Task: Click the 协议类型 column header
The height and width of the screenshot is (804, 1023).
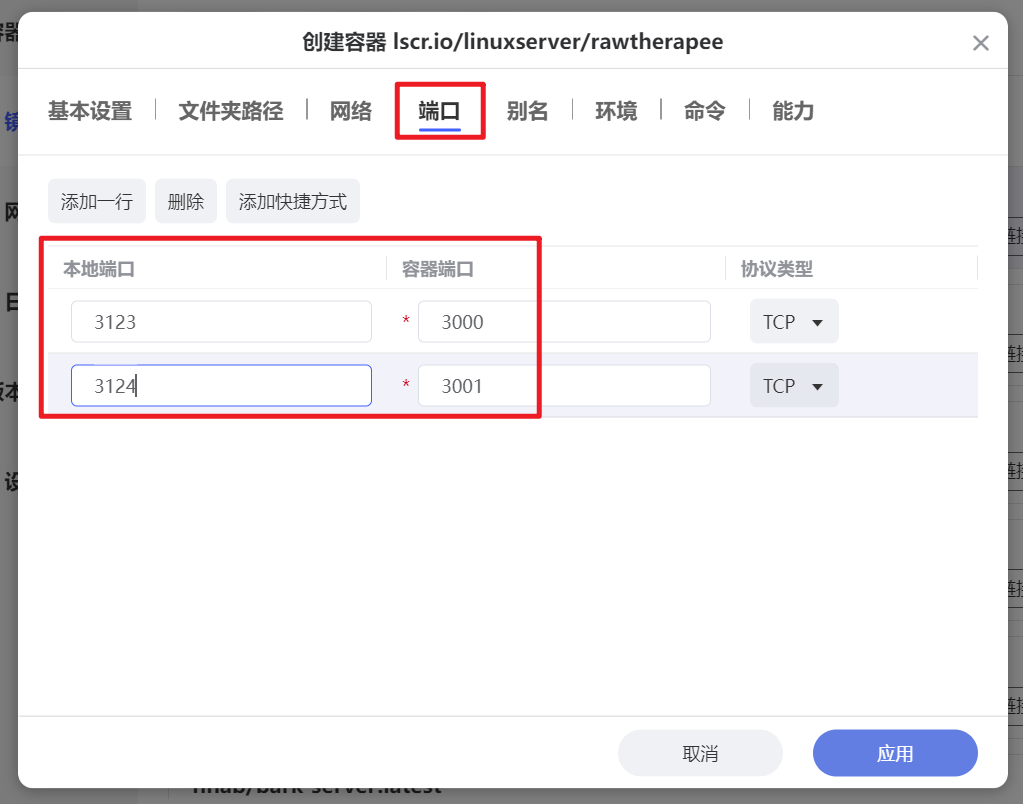Action: [x=777, y=269]
